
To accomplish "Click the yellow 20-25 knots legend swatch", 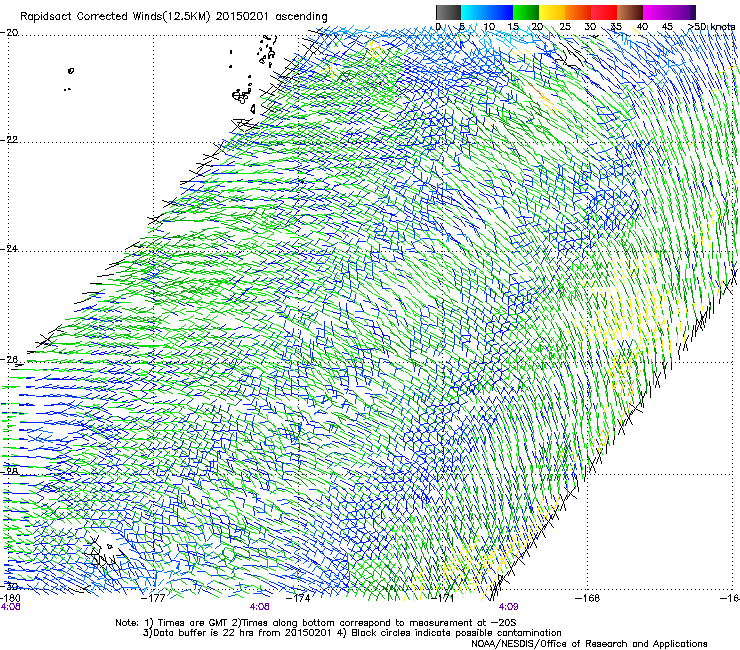I will coord(552,12).
